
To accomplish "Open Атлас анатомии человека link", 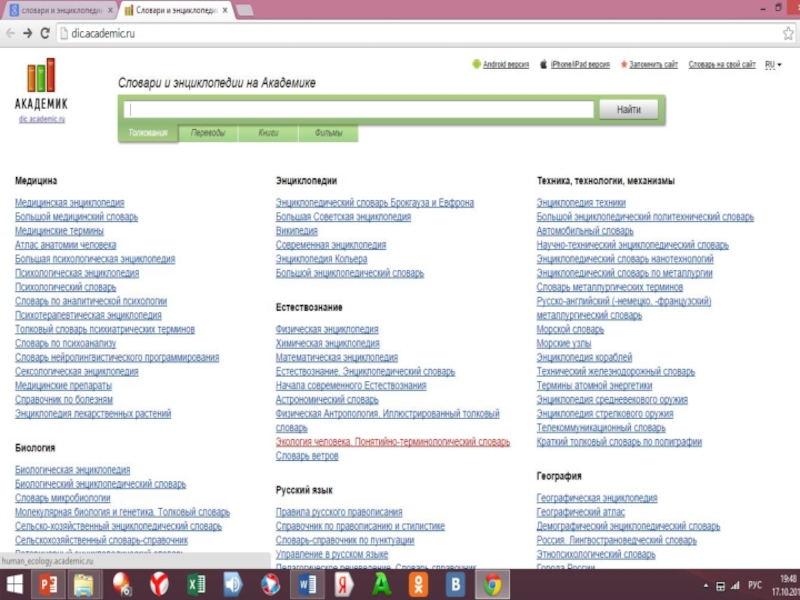I will click(65, 245).
